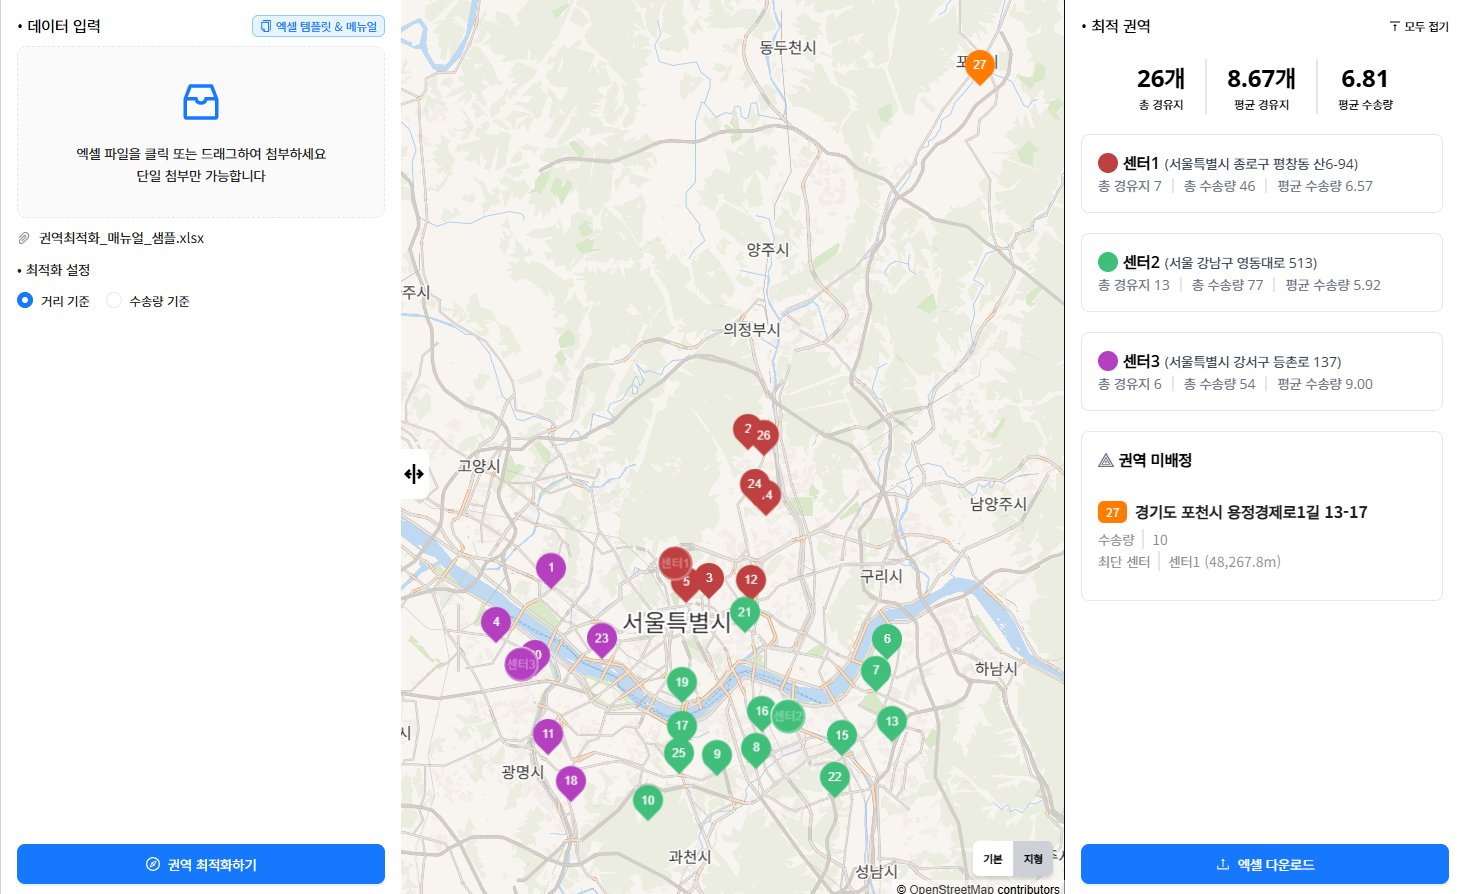Click the orange map marker 27
The width and height of the screenshot is (1459, 894).
tap(979, 66)
